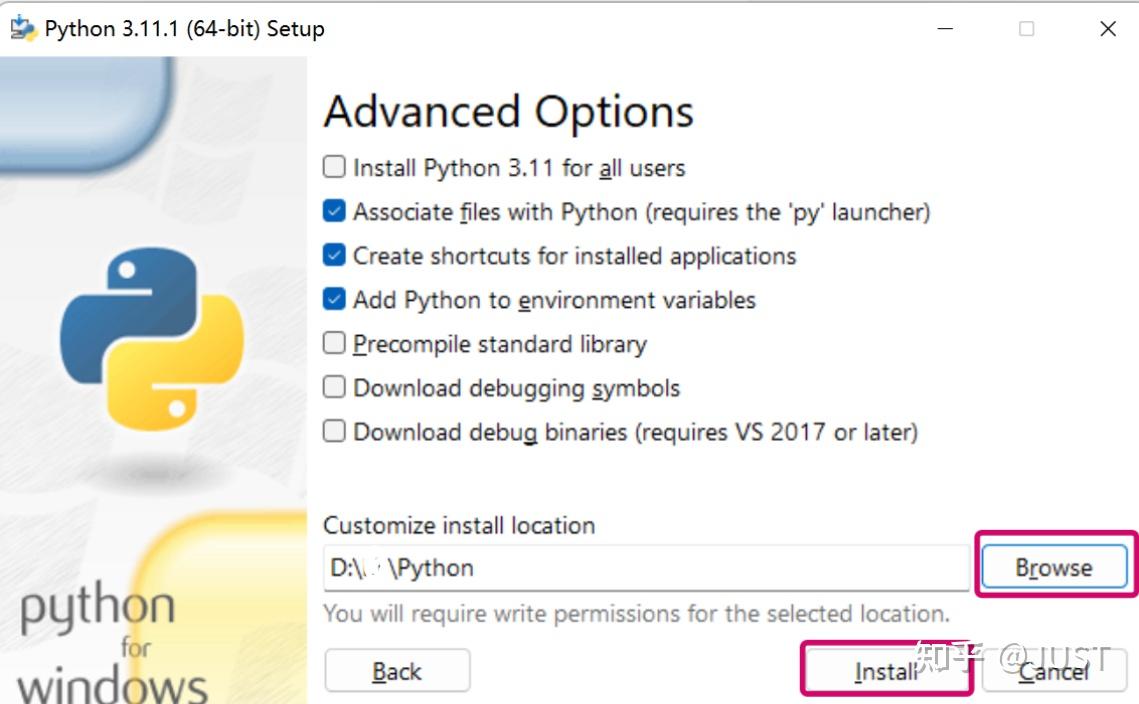1139x704 pixels.
Task: Uncheck Add Python to environment variables
Action: [x=334, y=299]
